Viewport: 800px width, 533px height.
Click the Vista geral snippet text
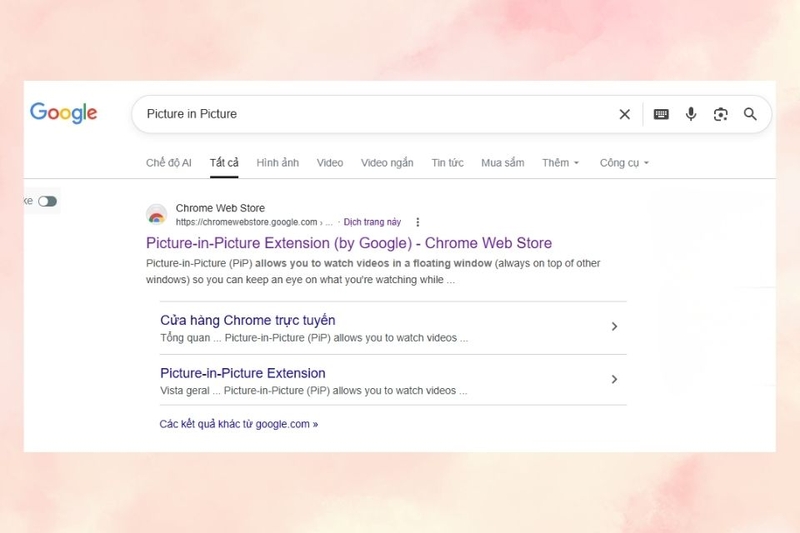[313, 391]
